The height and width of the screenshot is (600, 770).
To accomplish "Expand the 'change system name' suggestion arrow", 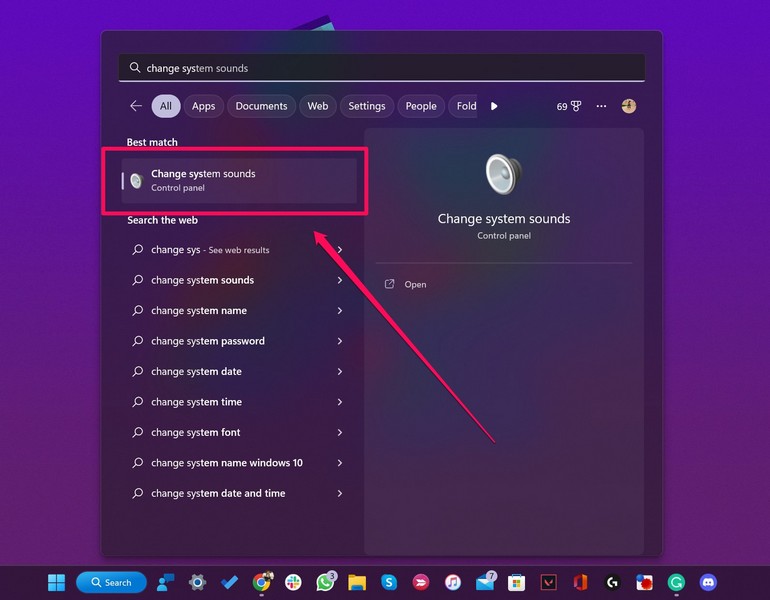I will [x=340, y=311].
